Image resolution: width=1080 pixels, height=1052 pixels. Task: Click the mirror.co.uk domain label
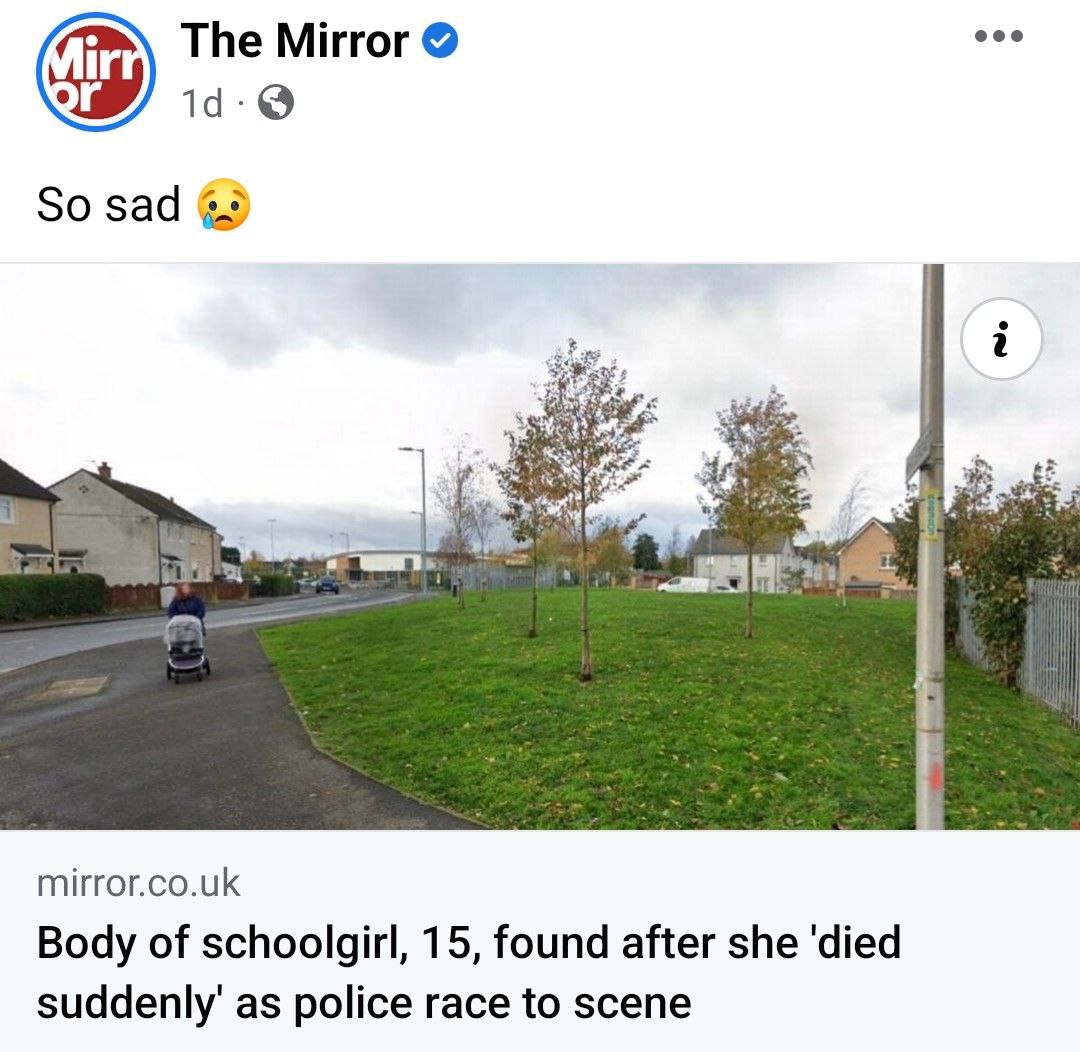(138, 883)
